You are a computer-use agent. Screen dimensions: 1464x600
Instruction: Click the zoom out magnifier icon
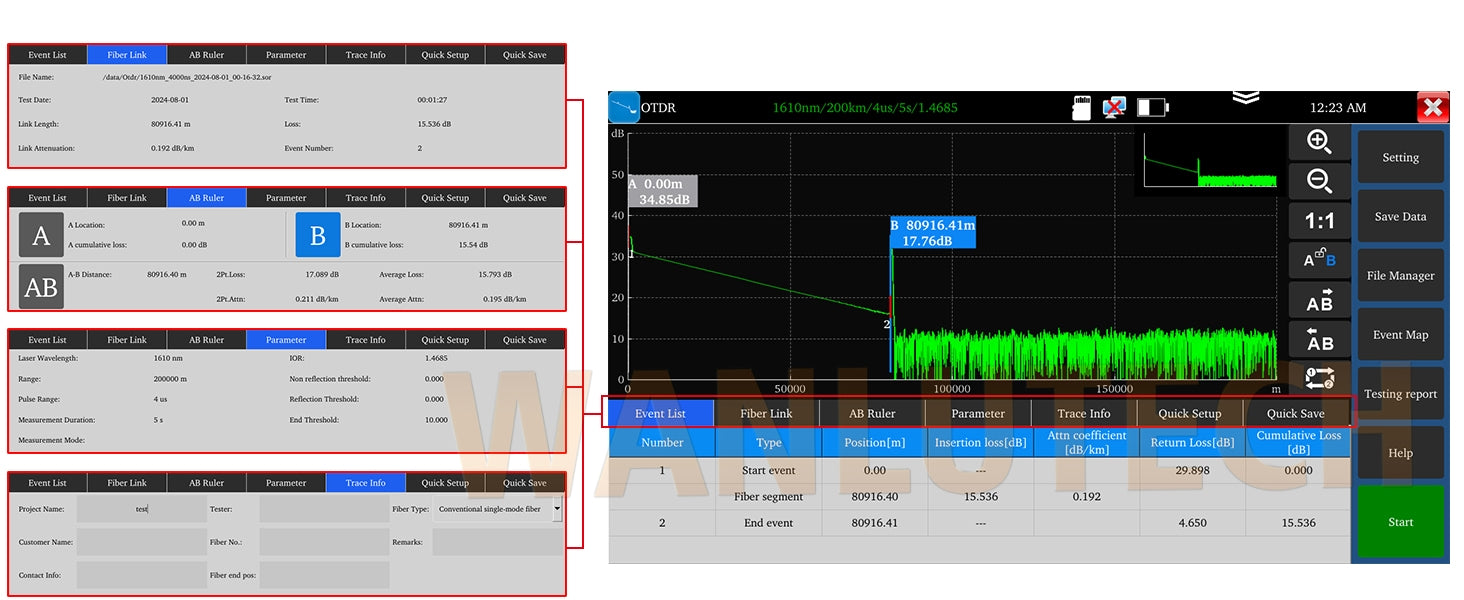(x=1319, y=181)
